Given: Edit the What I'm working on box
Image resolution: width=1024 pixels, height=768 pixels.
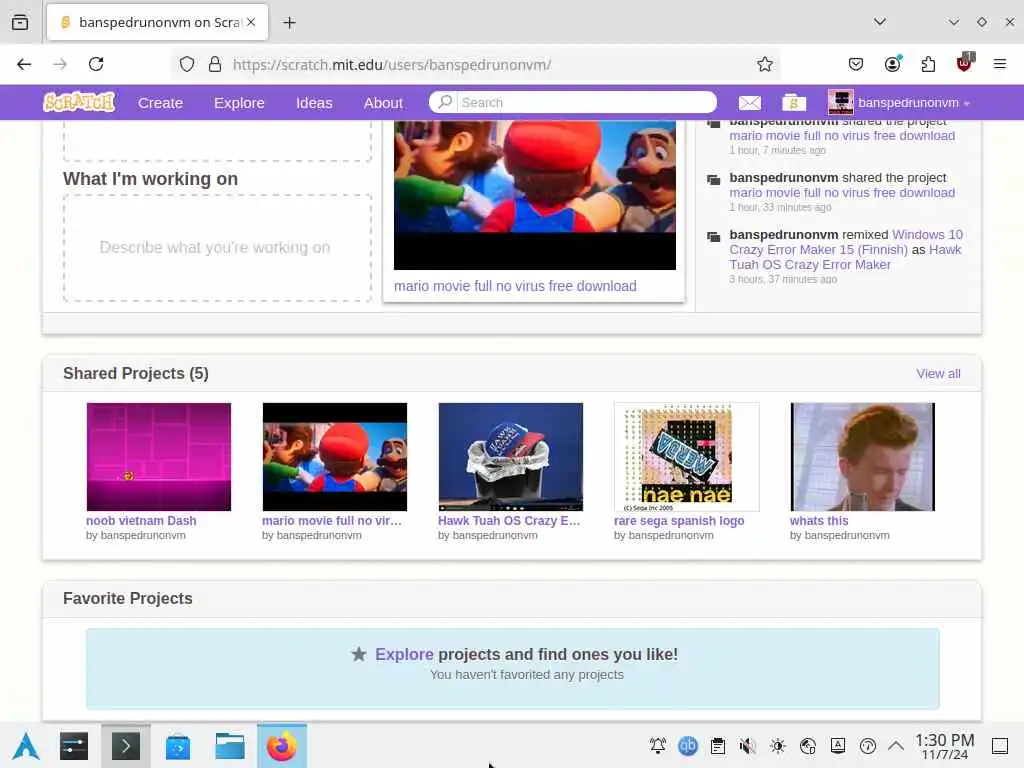Looking at the screenshot, I should click(217, 248).
